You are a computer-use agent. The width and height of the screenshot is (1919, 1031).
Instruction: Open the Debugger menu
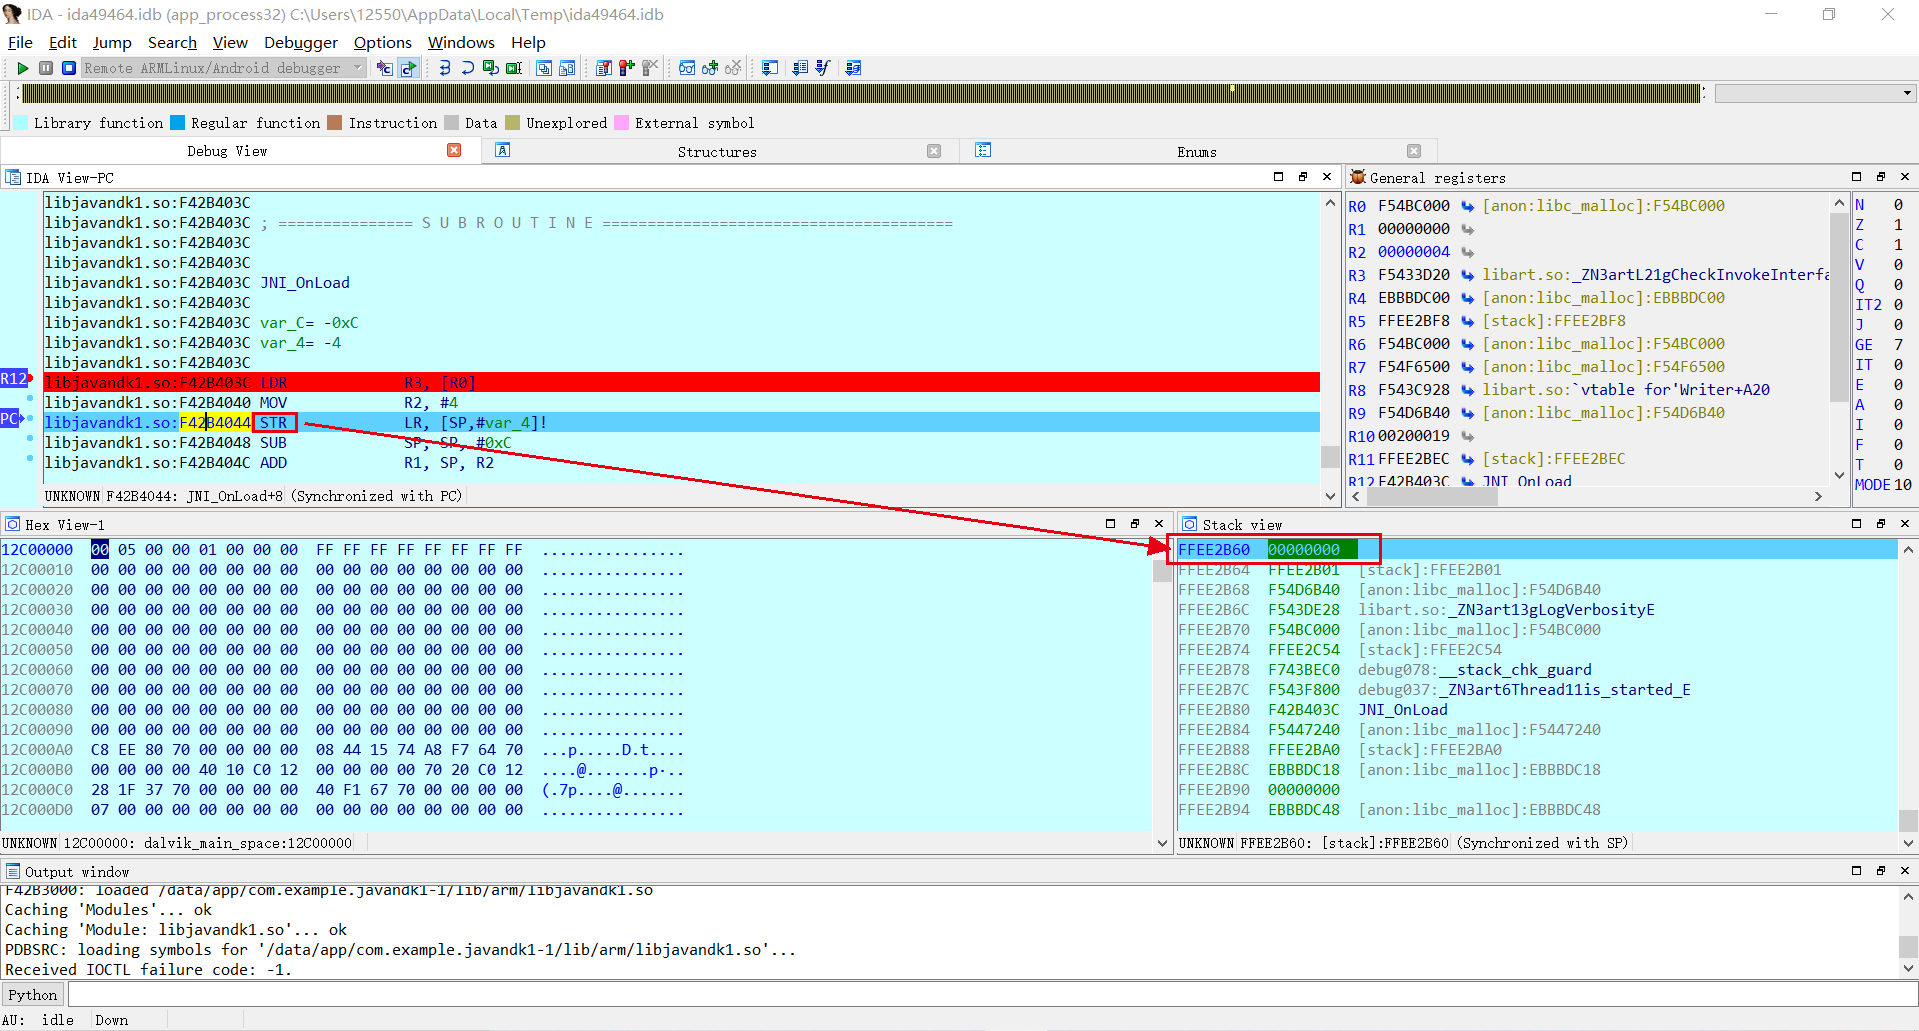pyautogui.click(x=300, y=42)
